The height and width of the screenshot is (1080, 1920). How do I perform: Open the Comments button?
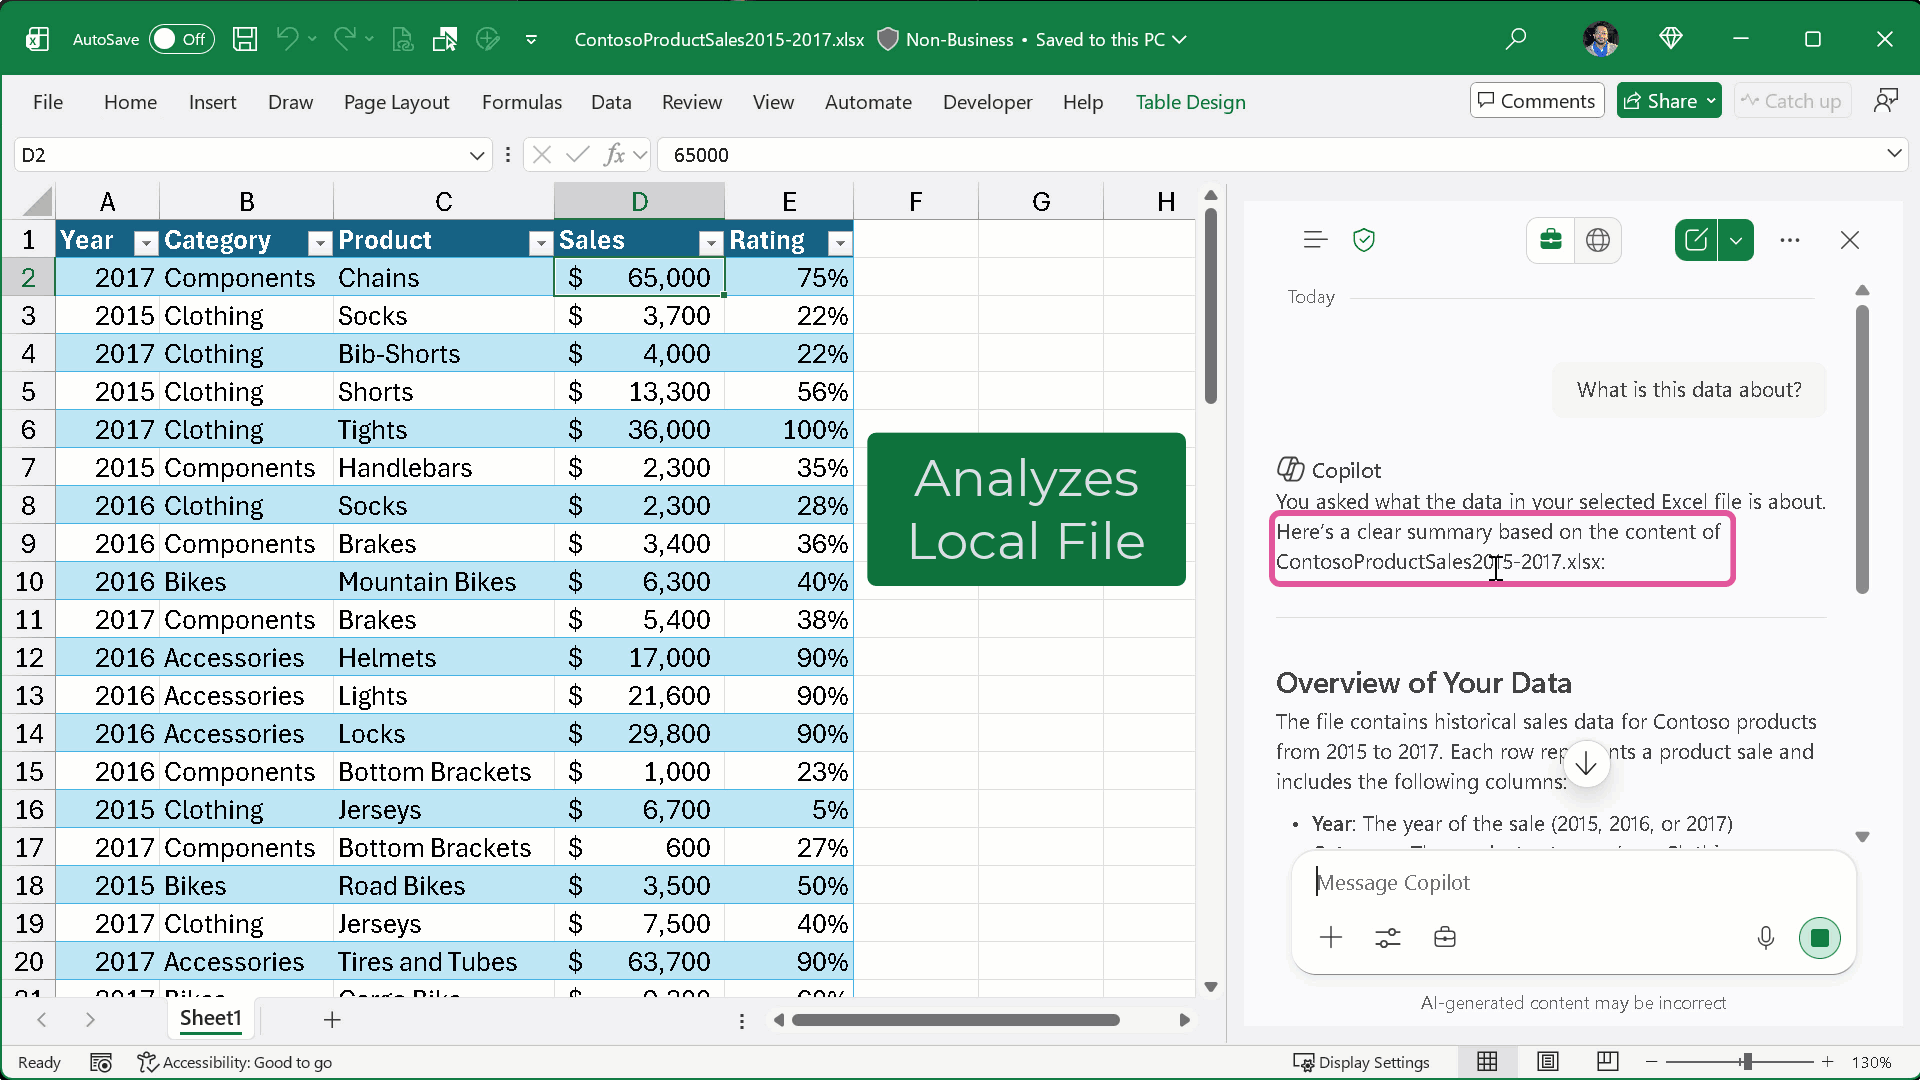tap(1536, 100)
